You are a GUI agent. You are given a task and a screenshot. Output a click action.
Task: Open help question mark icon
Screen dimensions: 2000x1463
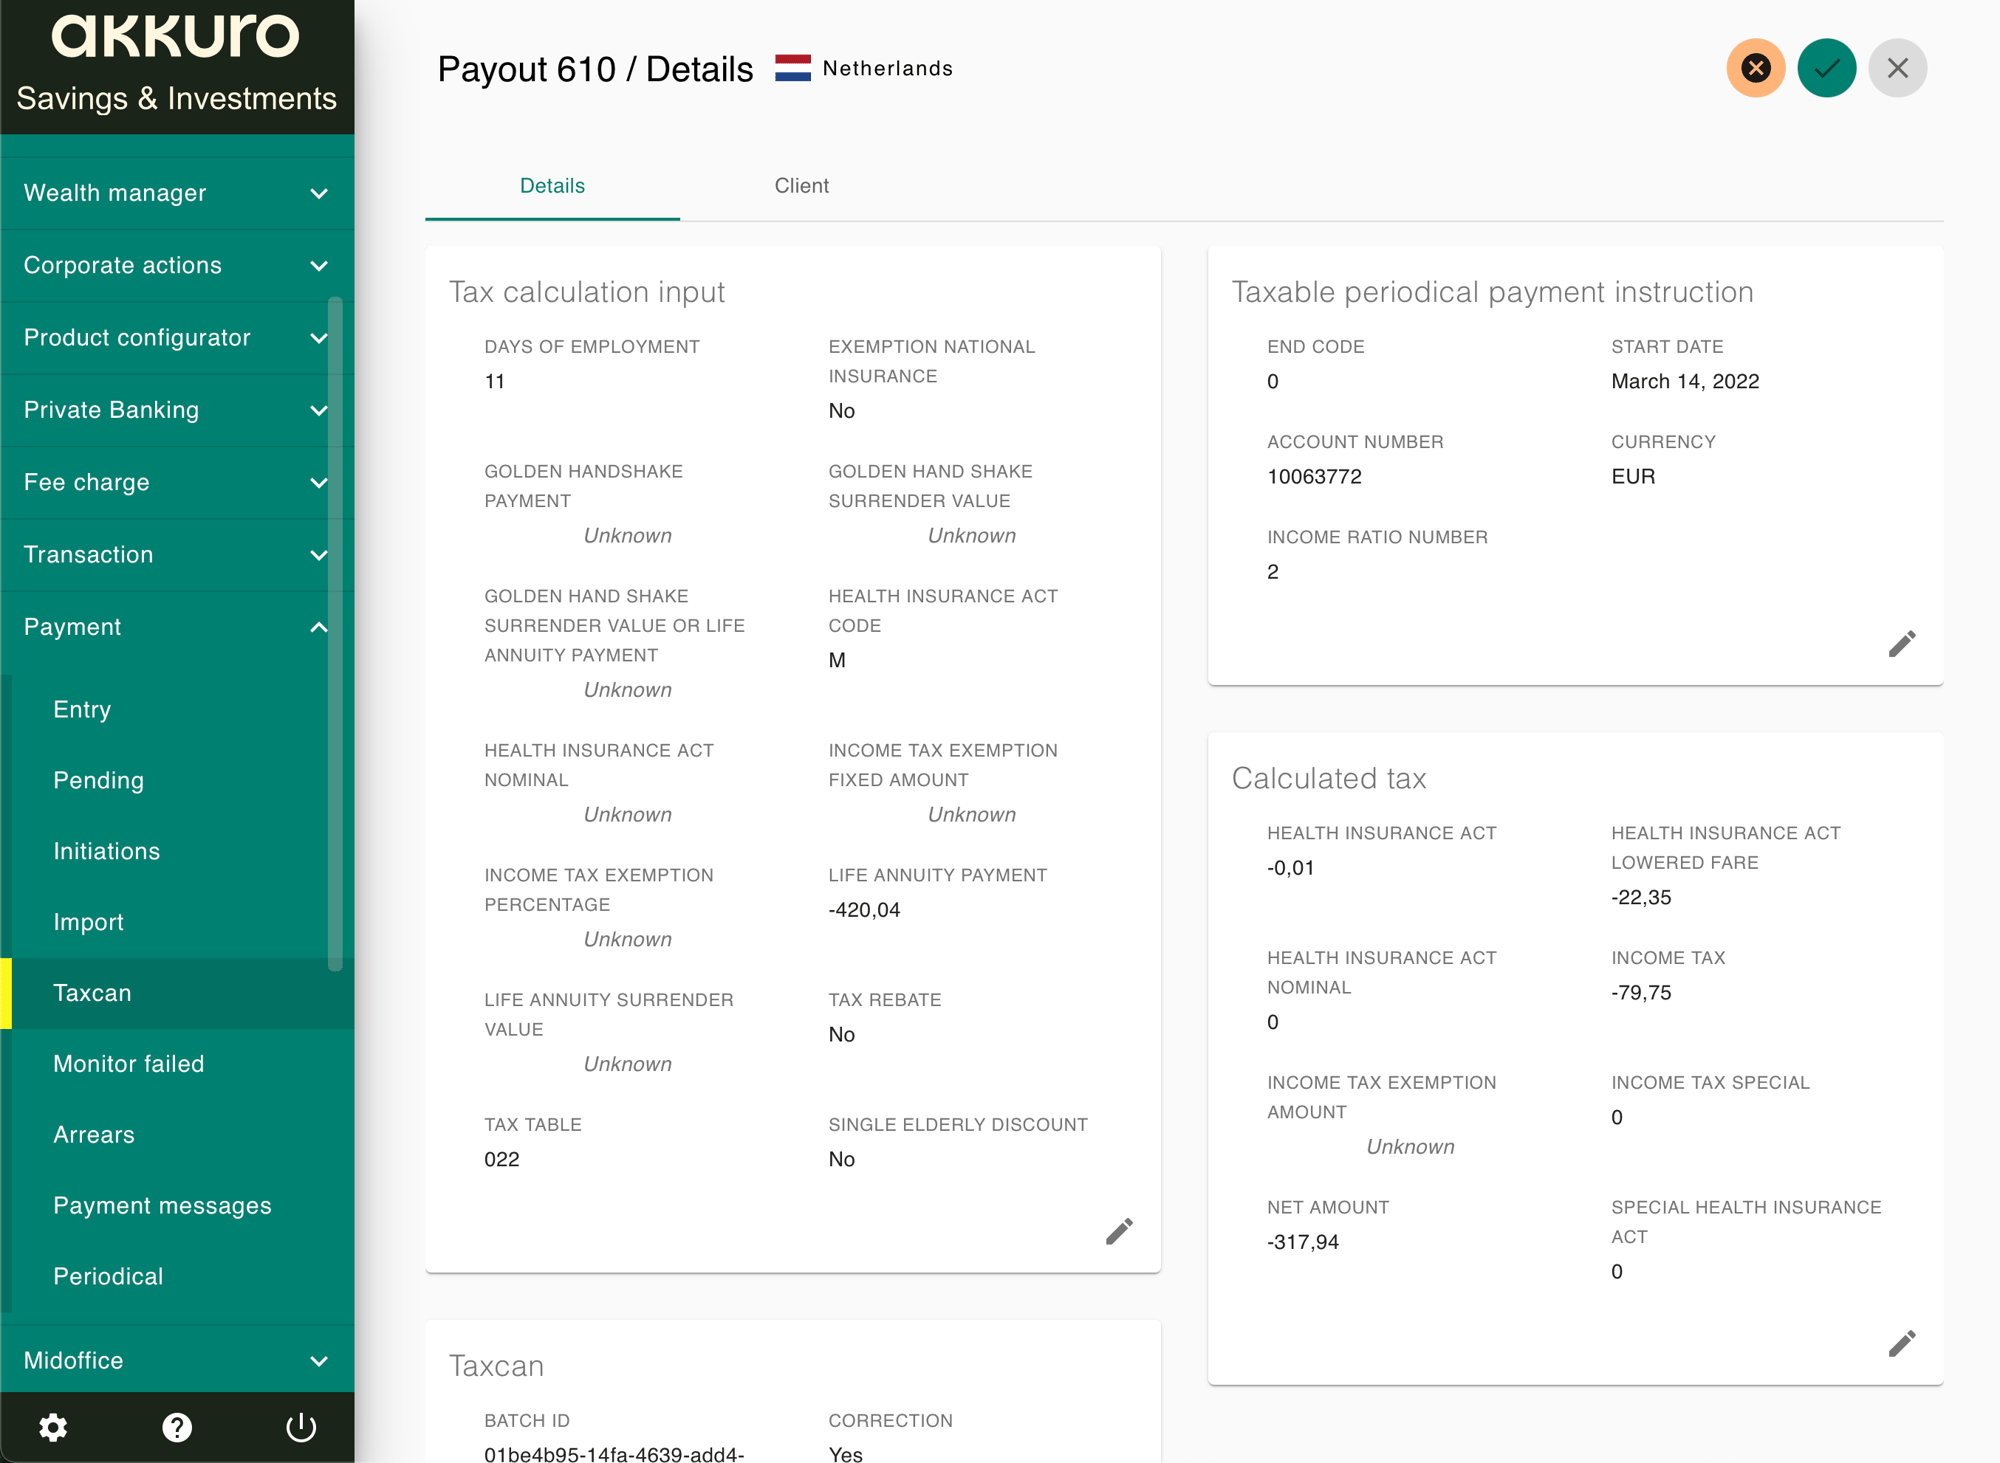click(x=177, y=1427)
